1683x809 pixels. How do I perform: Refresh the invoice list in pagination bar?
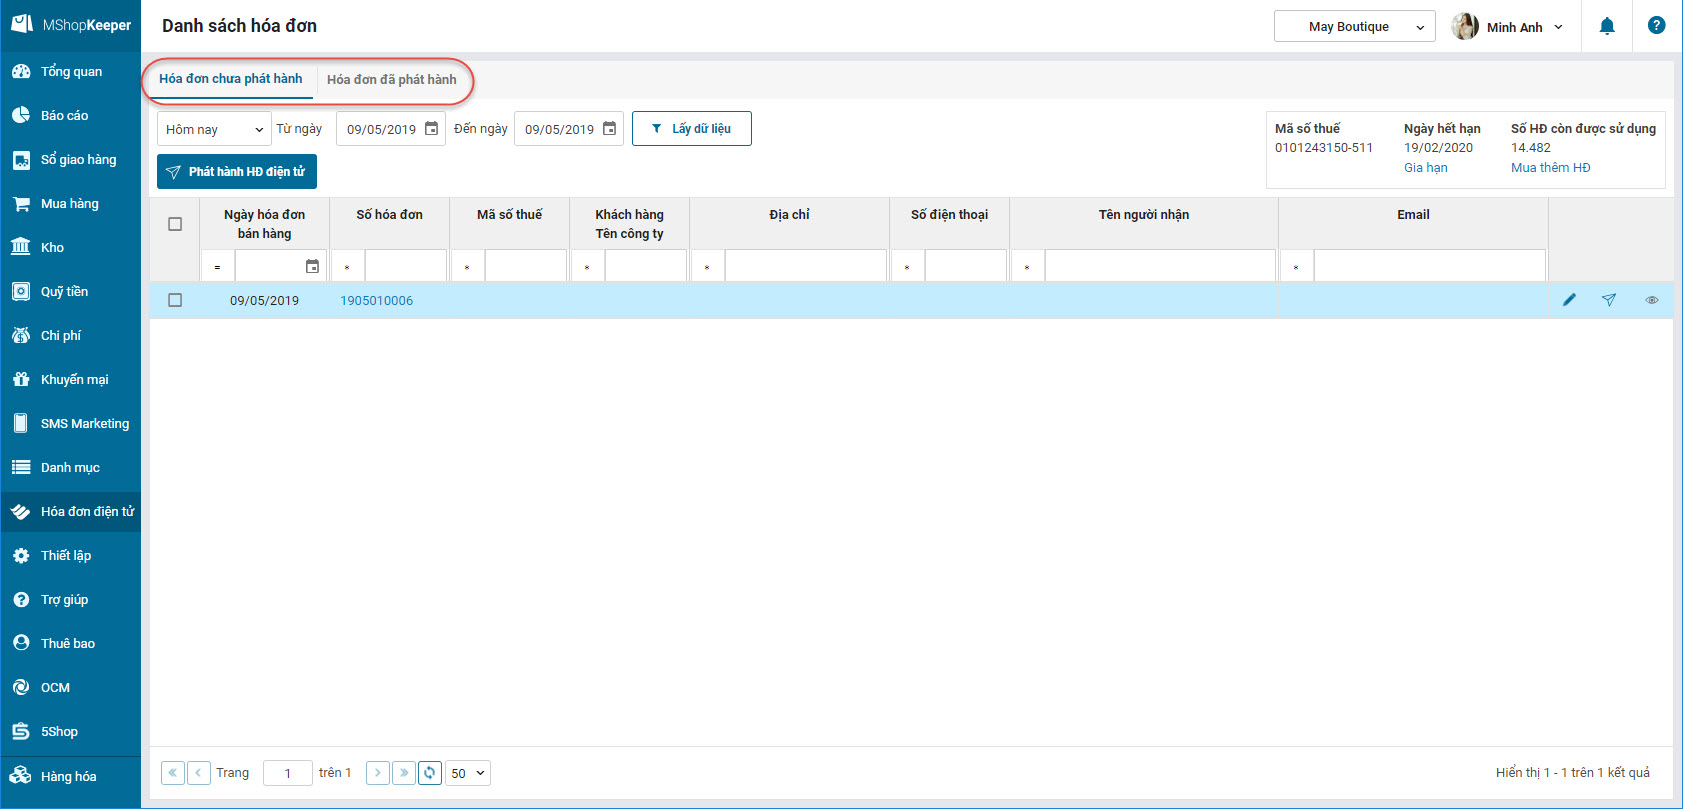(x=430, y=773)
